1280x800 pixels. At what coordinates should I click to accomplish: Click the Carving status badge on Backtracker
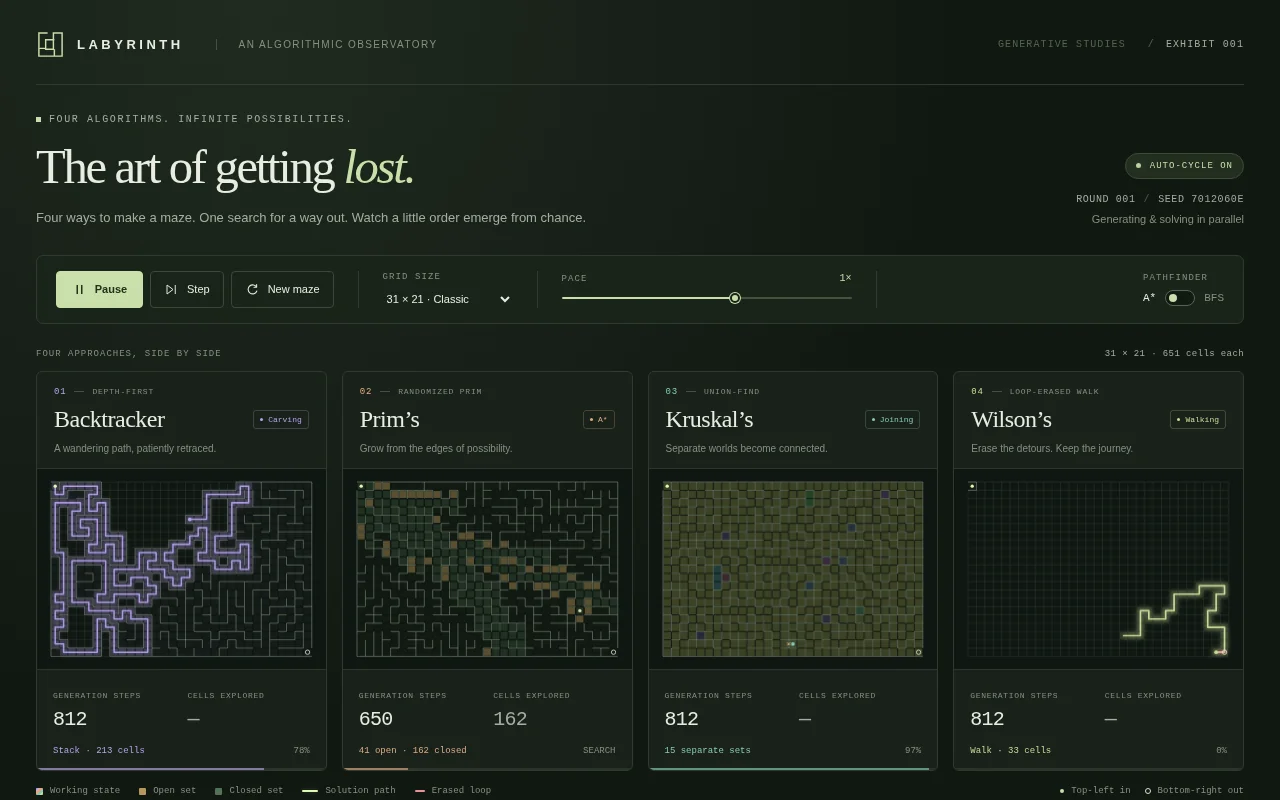point(281,419)
